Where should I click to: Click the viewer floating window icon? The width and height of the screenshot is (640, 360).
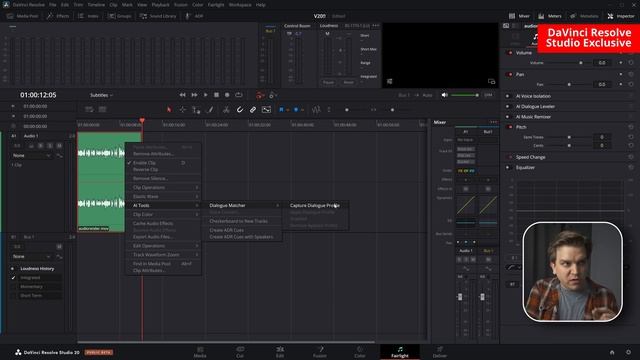491,82
